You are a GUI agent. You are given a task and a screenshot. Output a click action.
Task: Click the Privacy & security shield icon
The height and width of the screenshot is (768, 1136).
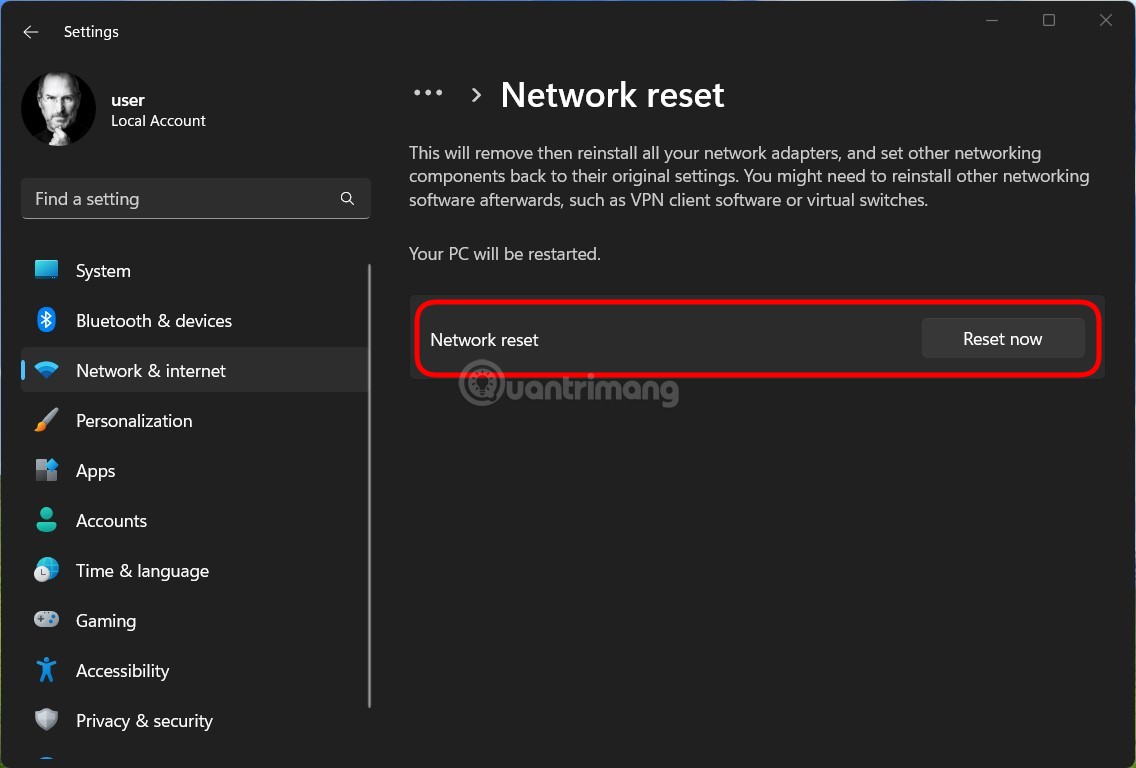[x=46, y=720]
